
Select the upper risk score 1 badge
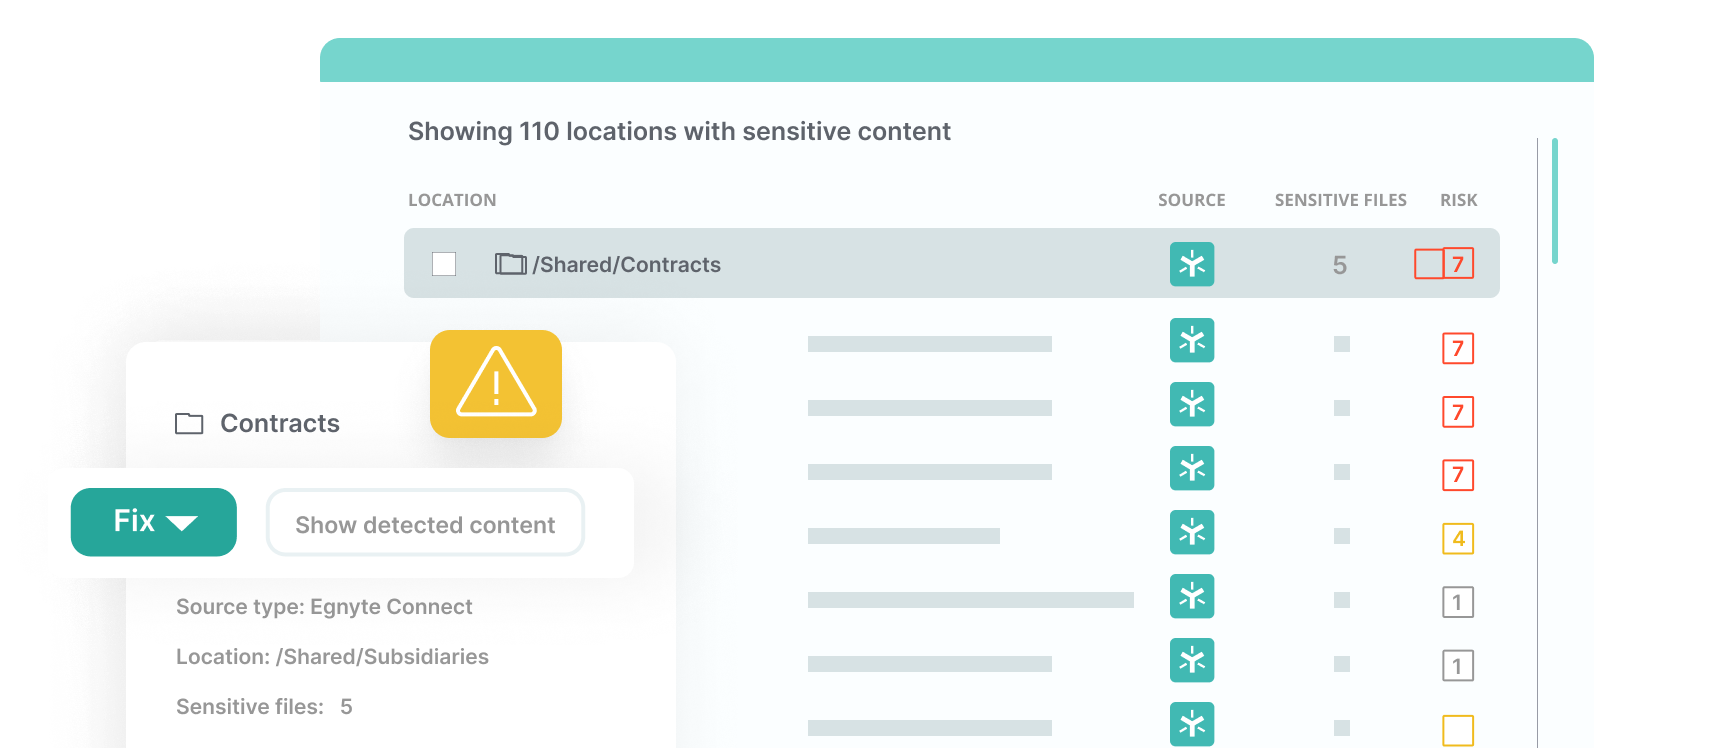click(x=1458, y=602)
